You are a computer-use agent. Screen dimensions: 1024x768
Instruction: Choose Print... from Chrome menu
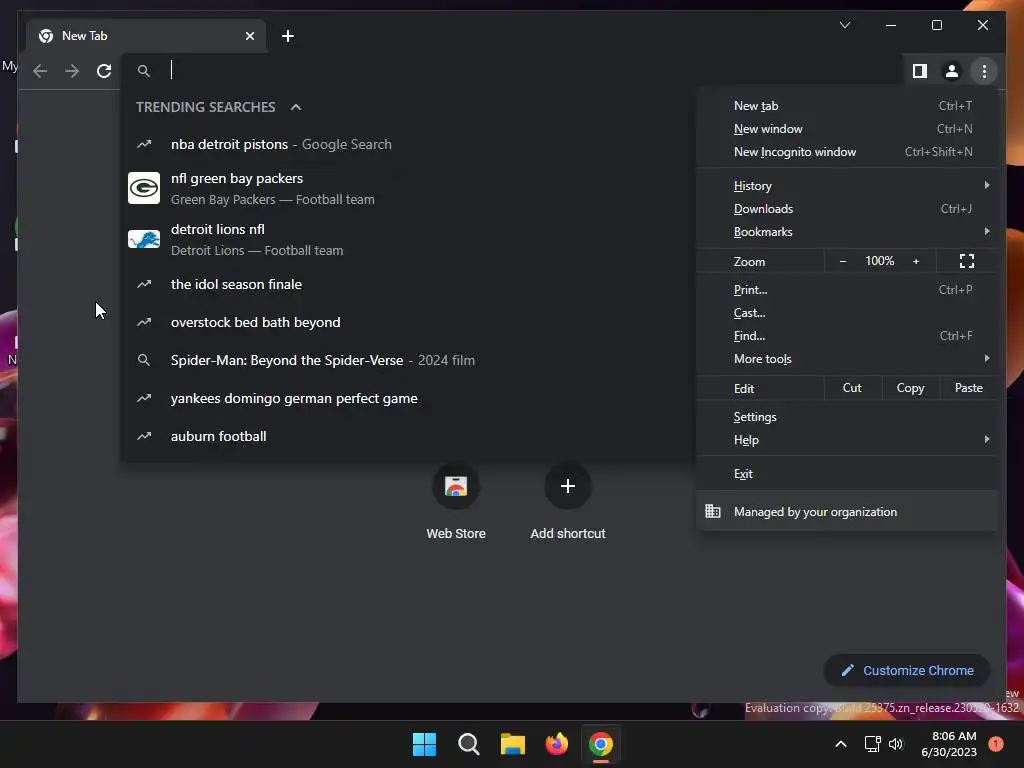[x=847, y=289]
